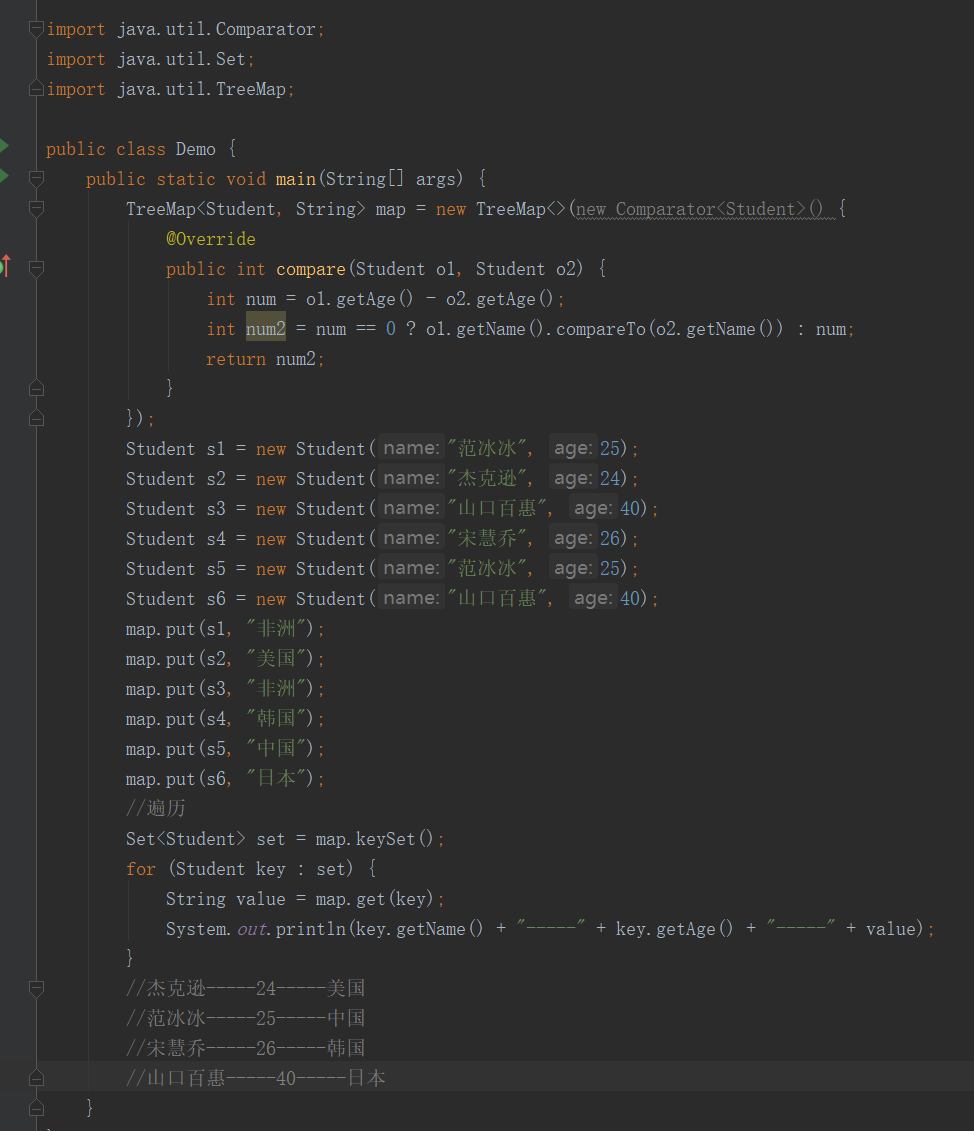Click name hint on s1 Student line
974x1131 pixels.
[x=411, y=448]
